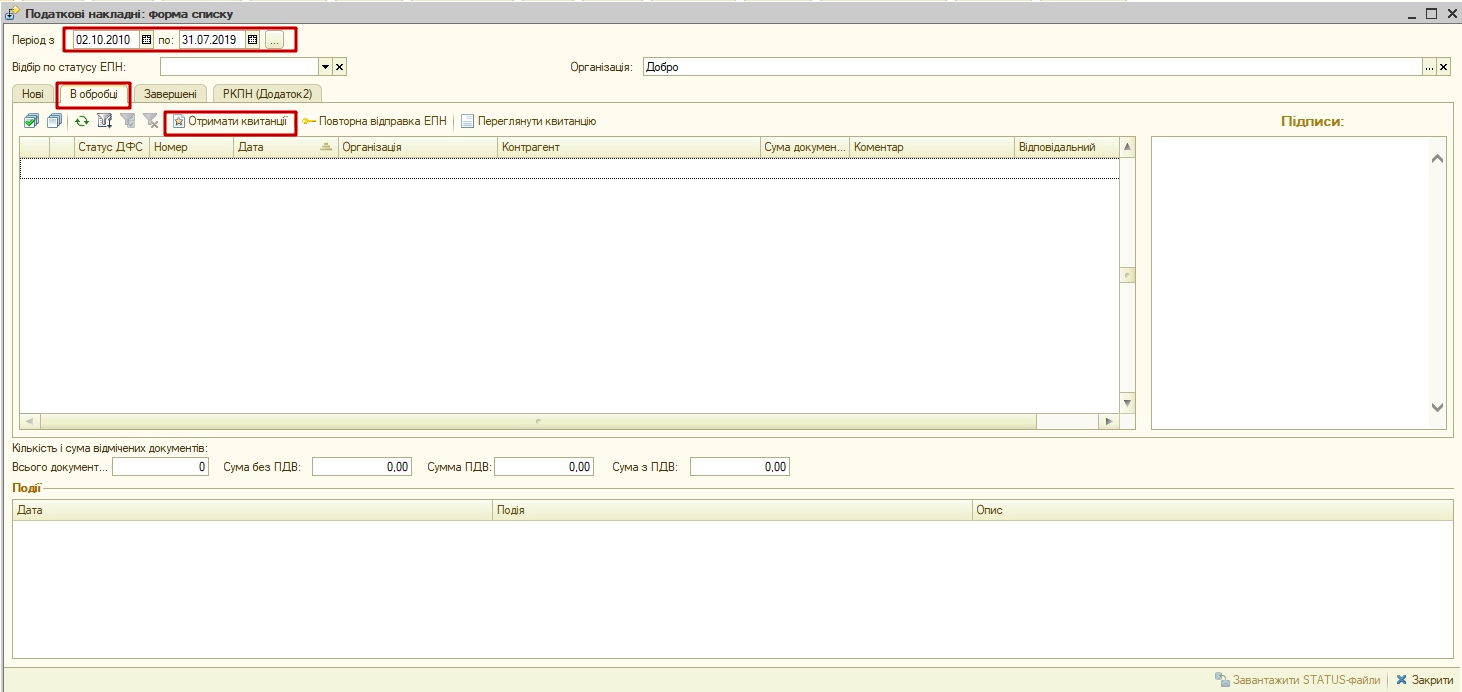The image size is (1462, 692).
Task: Switch to the Завершені tab
Action: [170, 94]
